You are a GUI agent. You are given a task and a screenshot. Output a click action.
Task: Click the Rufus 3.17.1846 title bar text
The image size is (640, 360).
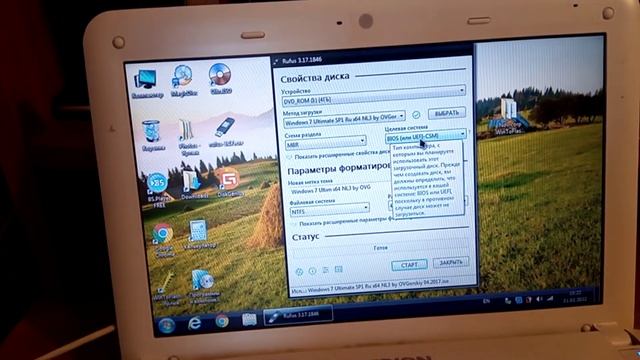coord(302,60)
